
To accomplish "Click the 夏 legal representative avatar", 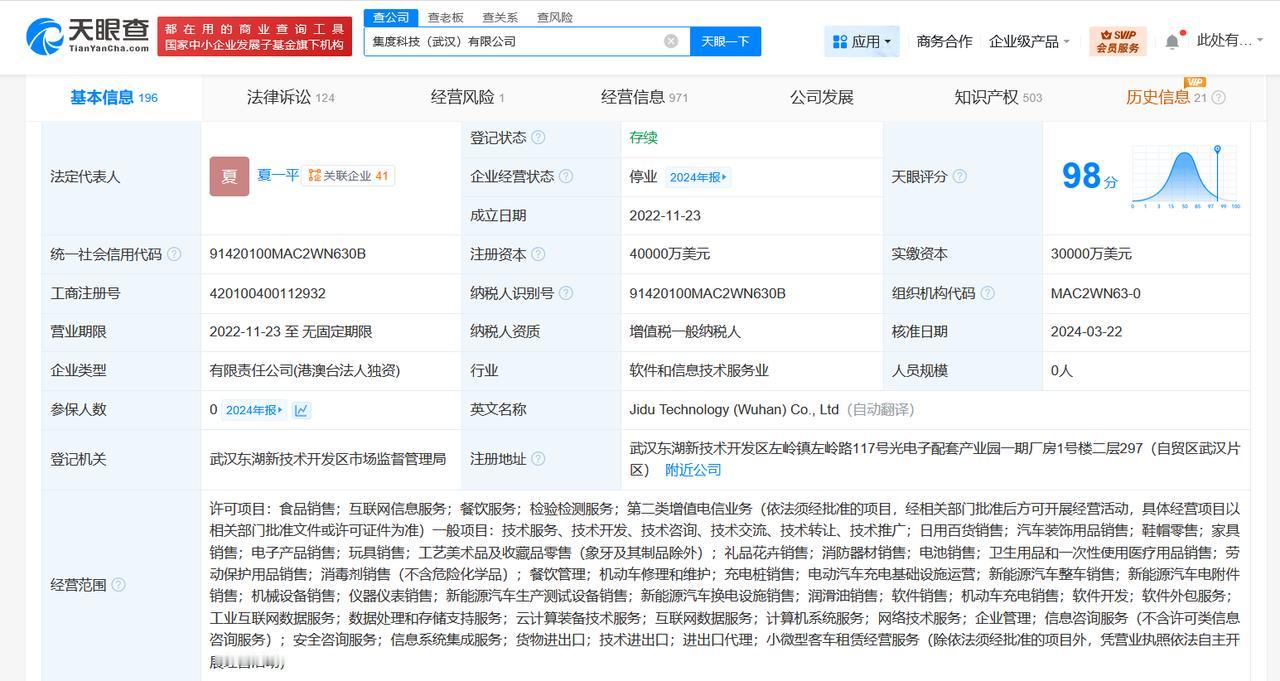I will [x=229, y=176].
